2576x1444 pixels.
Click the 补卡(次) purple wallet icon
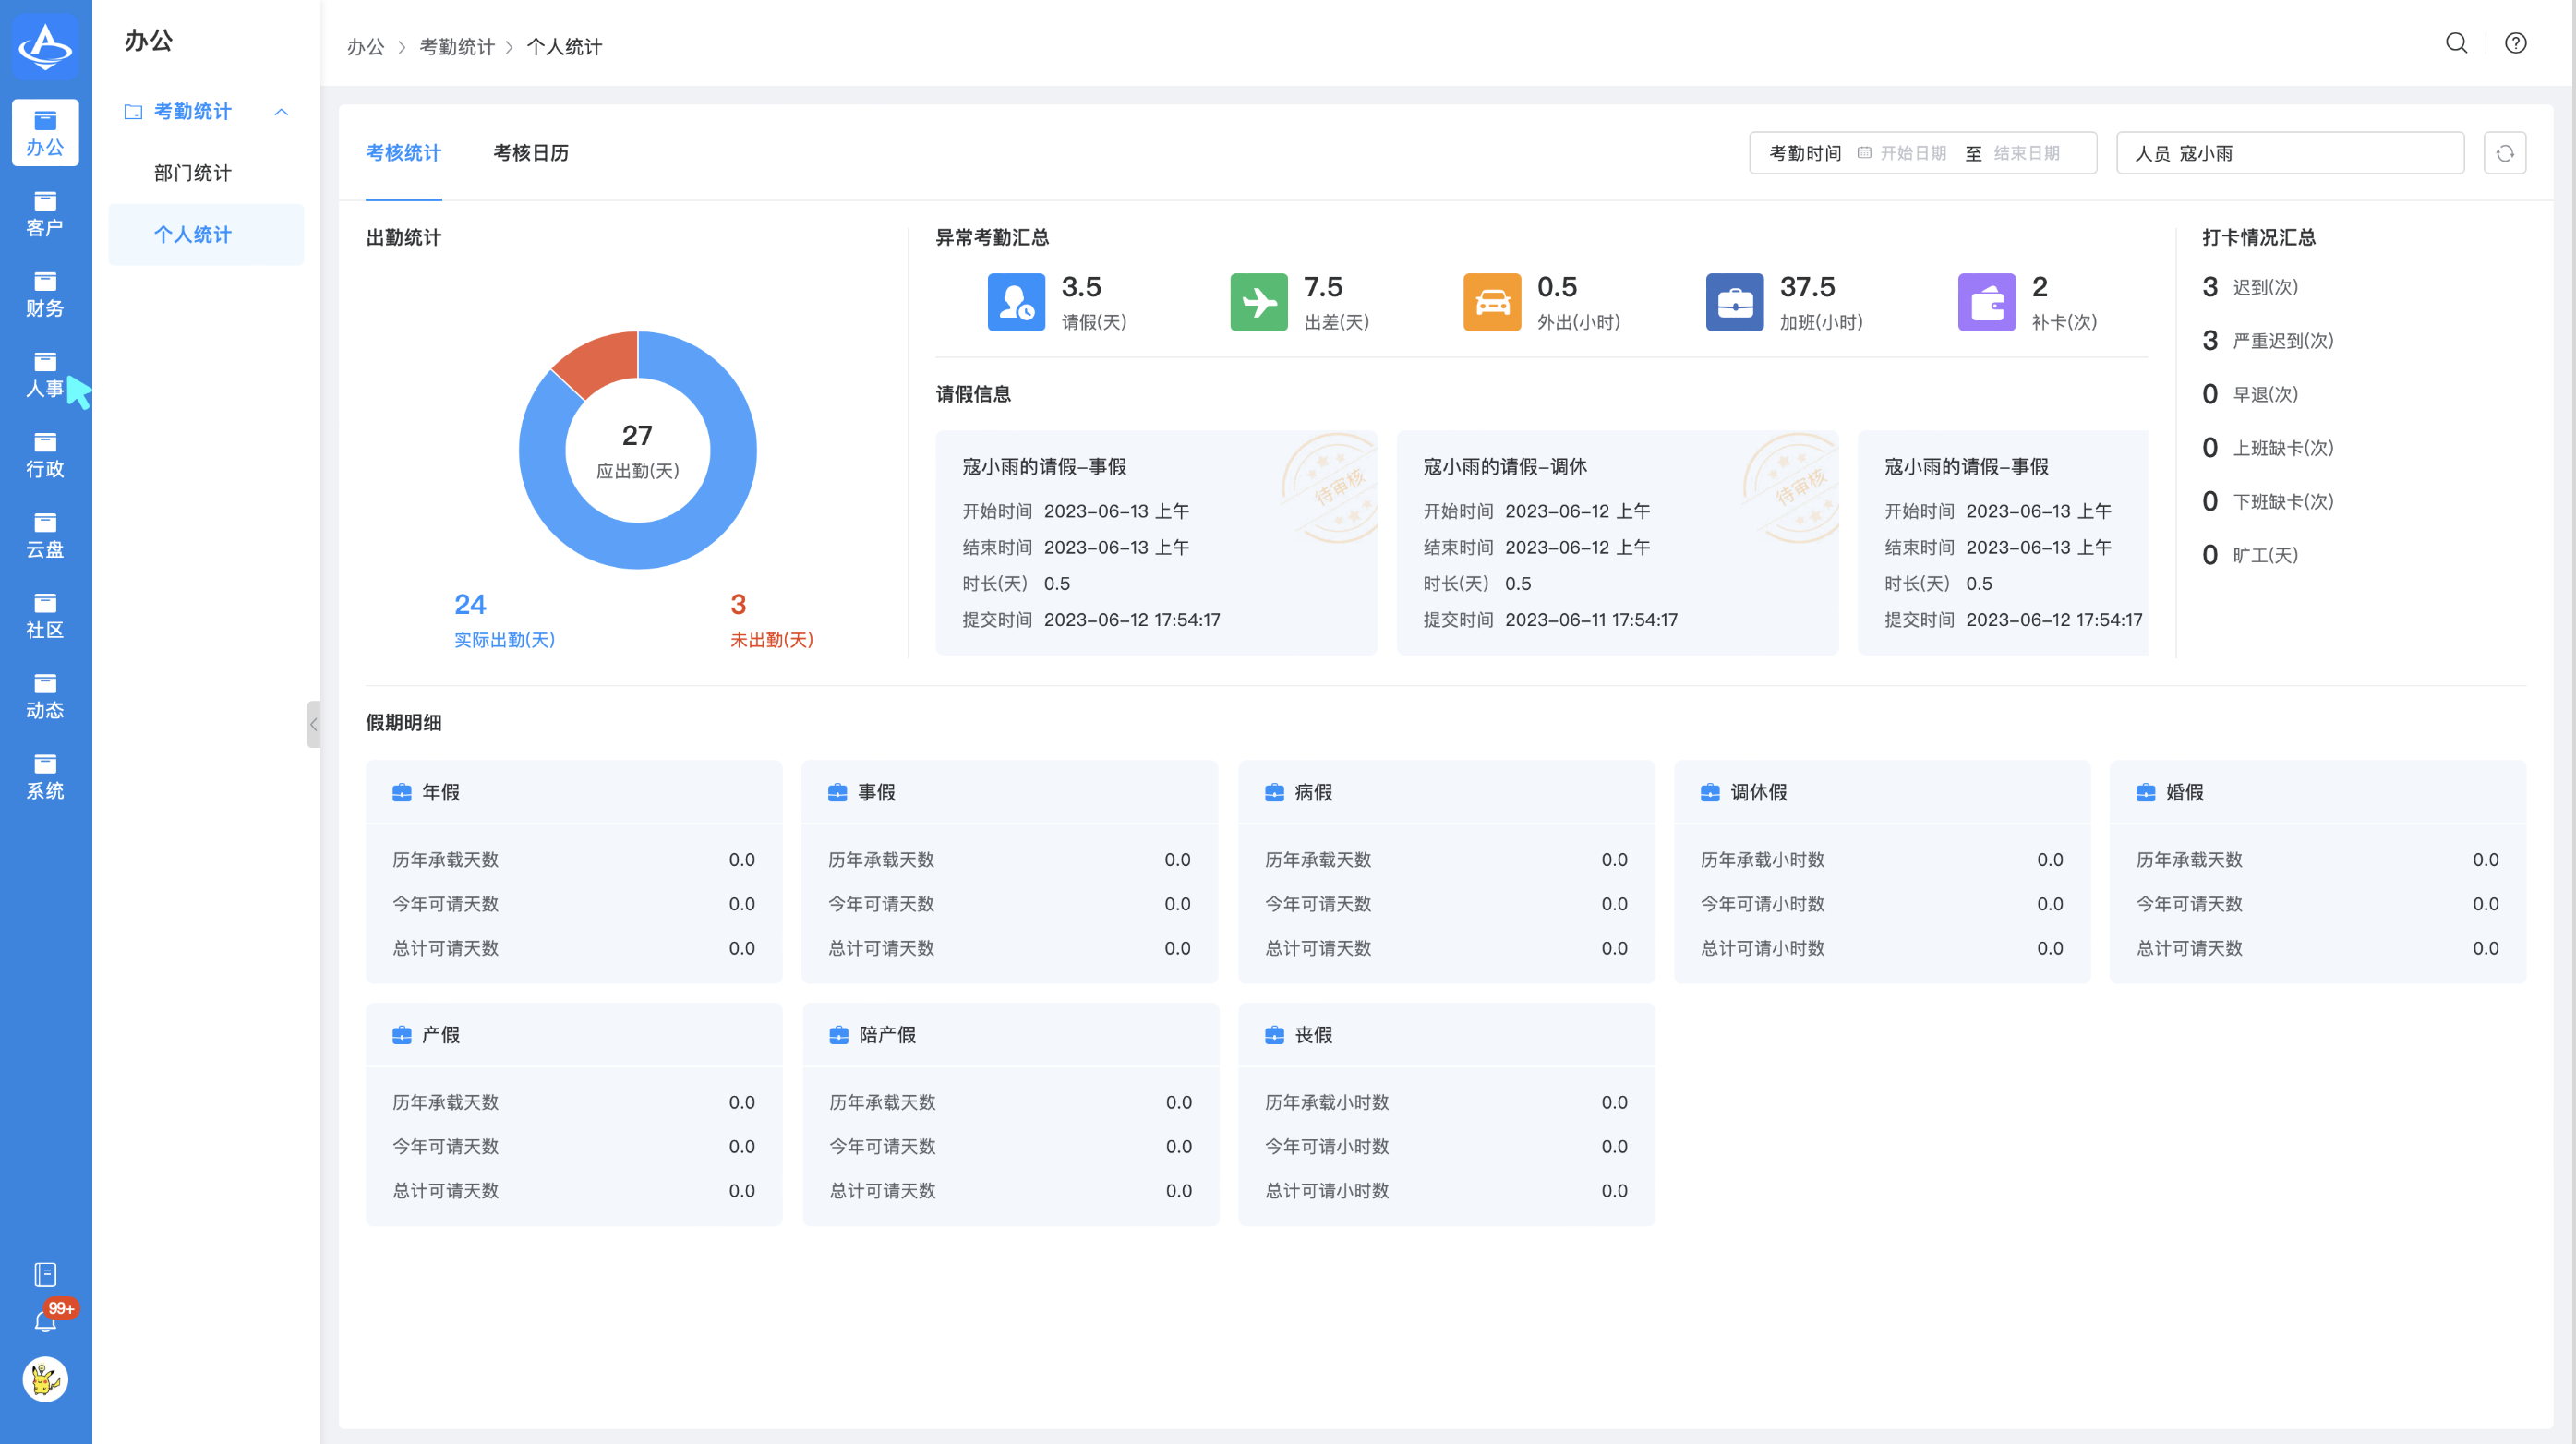pos(1987,302)
